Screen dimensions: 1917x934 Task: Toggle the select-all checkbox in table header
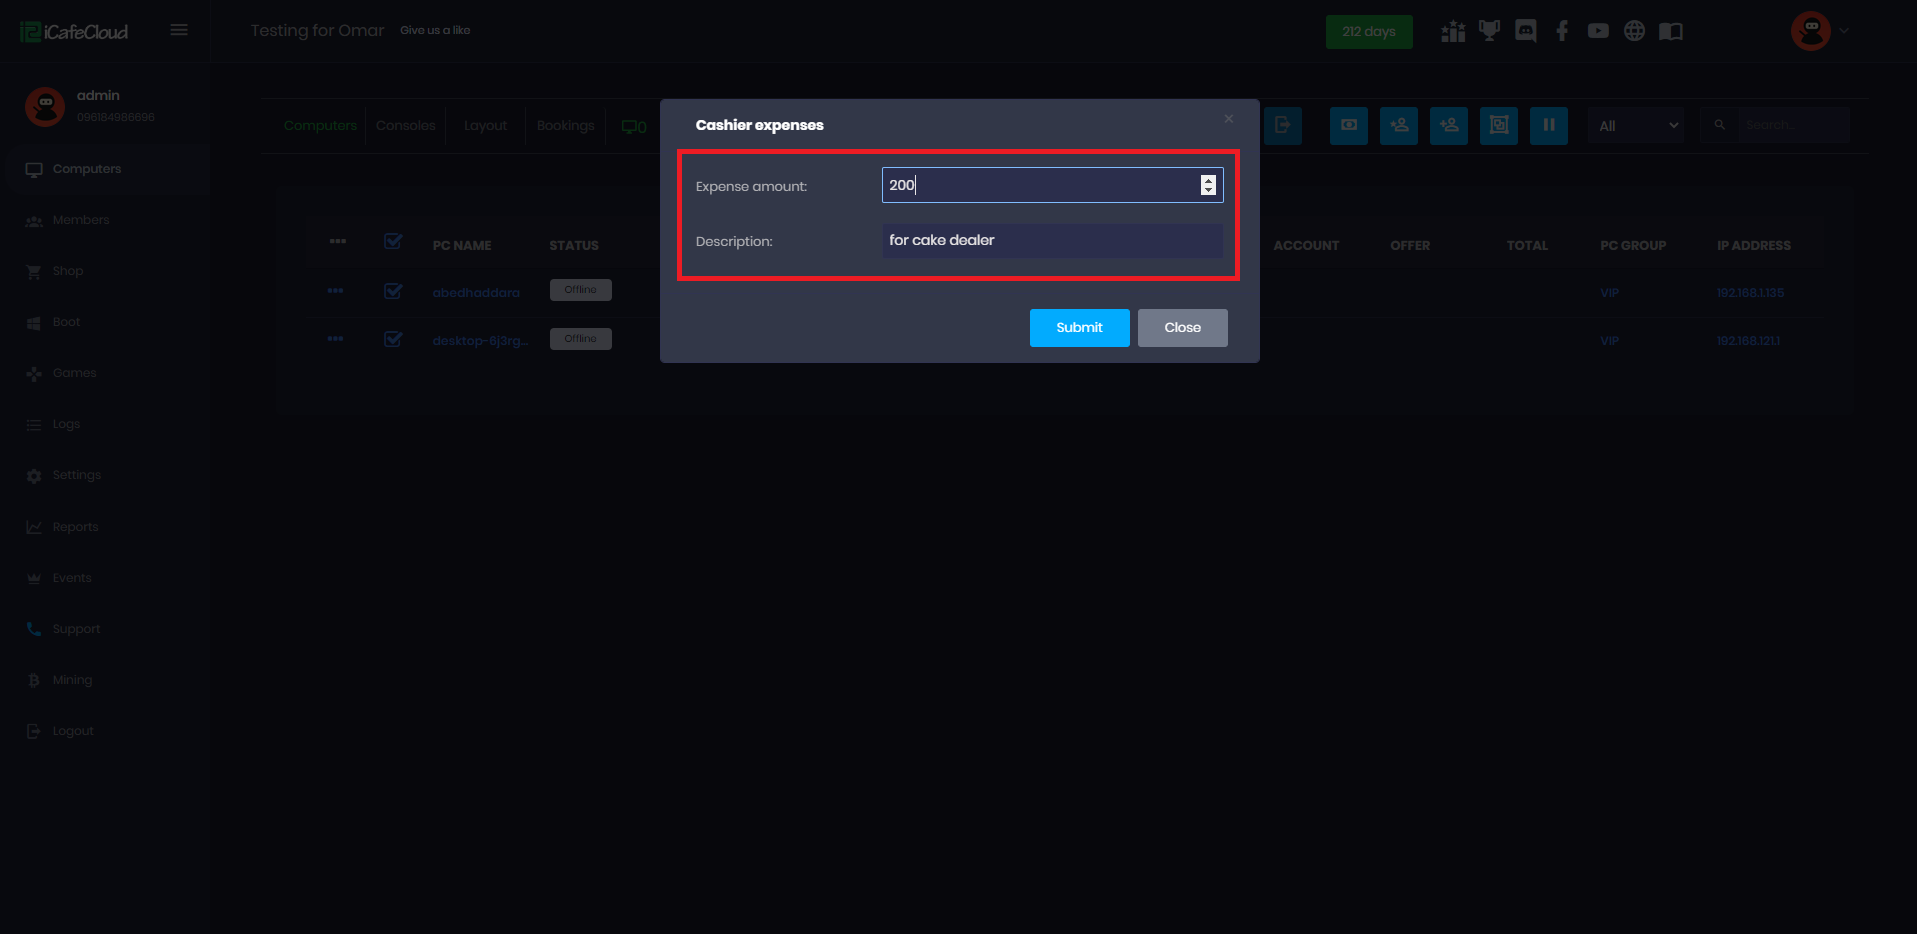393,241
